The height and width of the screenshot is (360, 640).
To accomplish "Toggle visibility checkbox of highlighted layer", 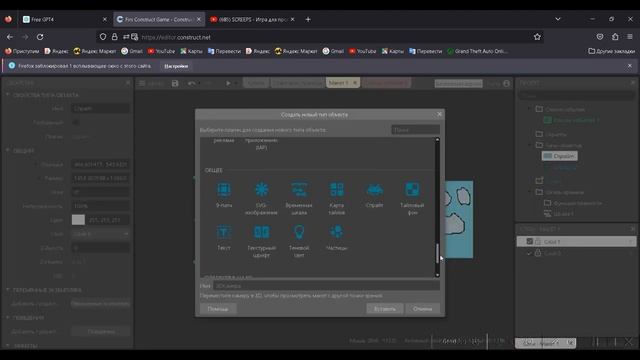I will coord(529,241).
